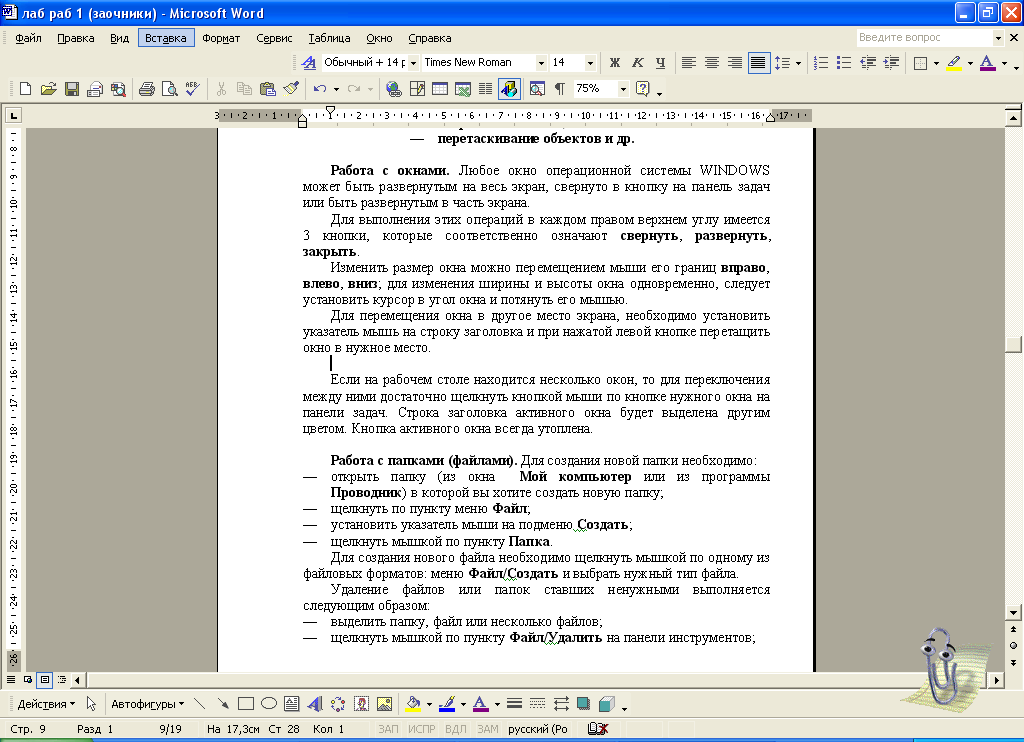This screenshot has height=742, width=1024.
Task: Toggle the Drawing toolbar button
Action: click(x=509, y=89)
